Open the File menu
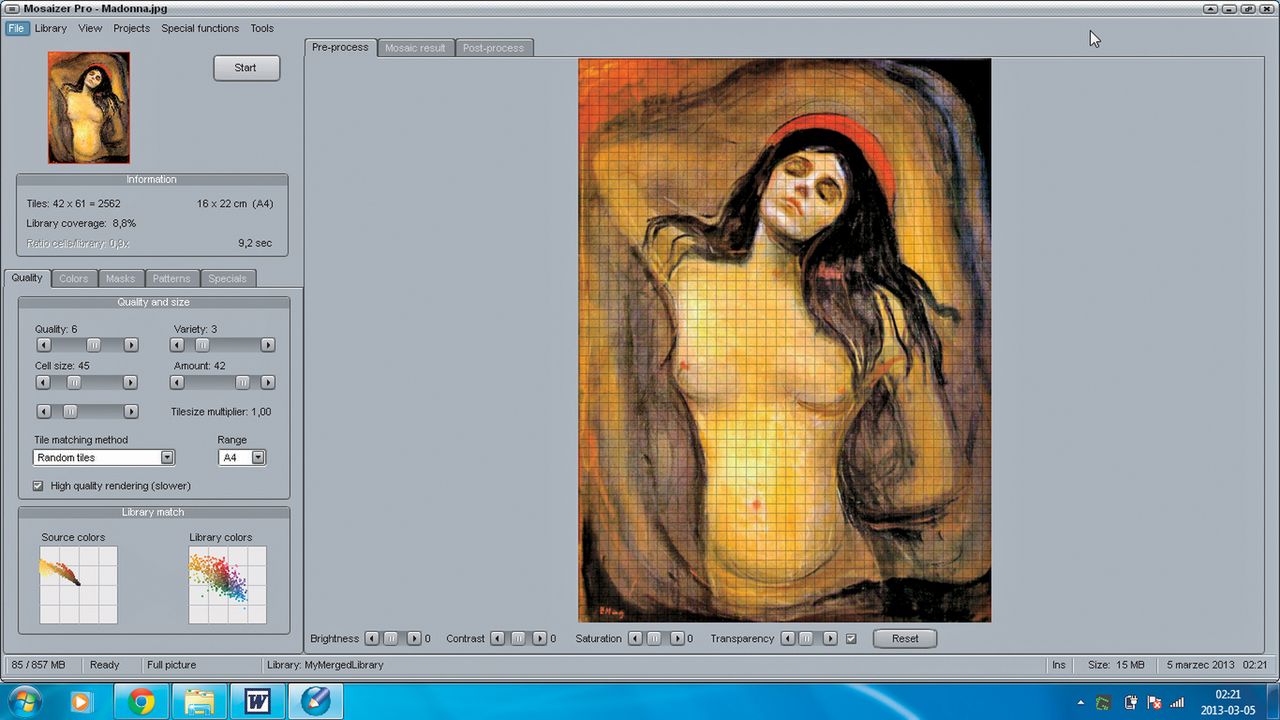The width and height of the screenshot is (1280, 720). 16,28
